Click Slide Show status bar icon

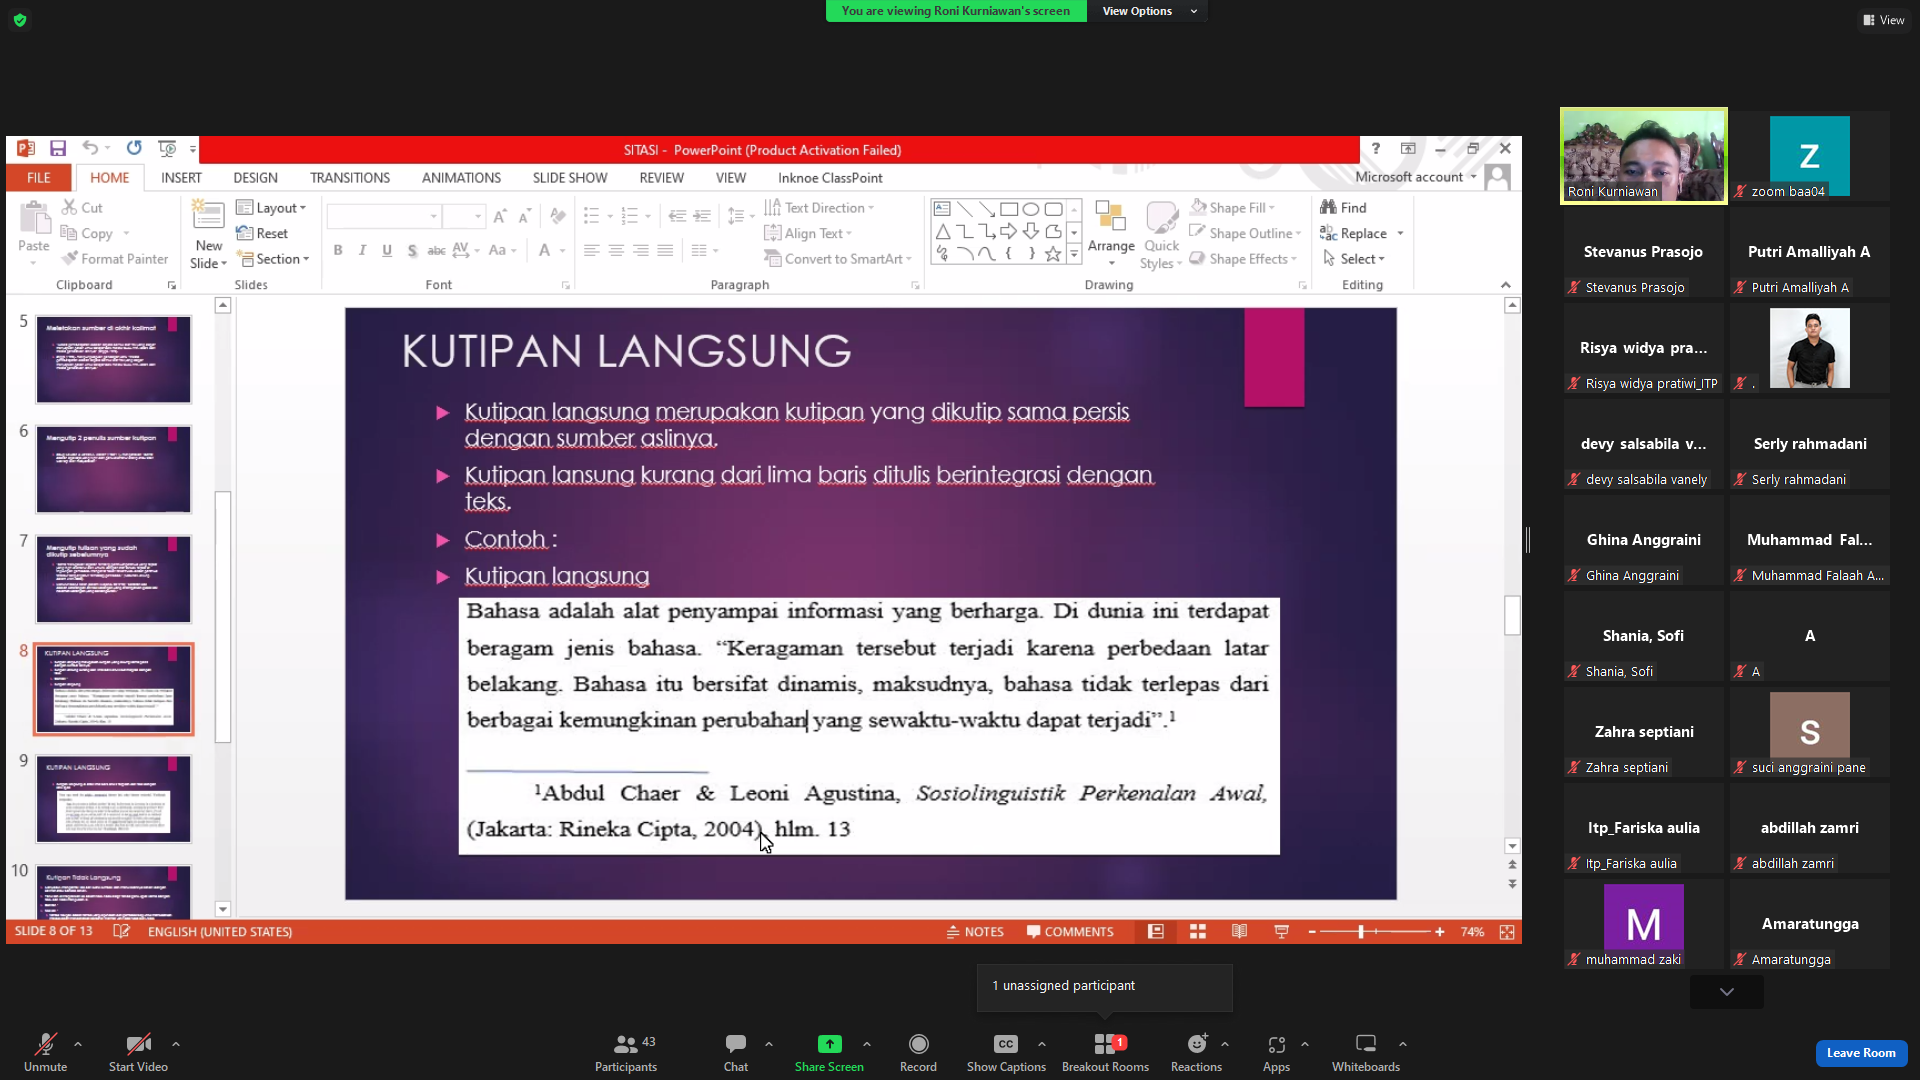pyautogui.click(x=1281, y=931)
